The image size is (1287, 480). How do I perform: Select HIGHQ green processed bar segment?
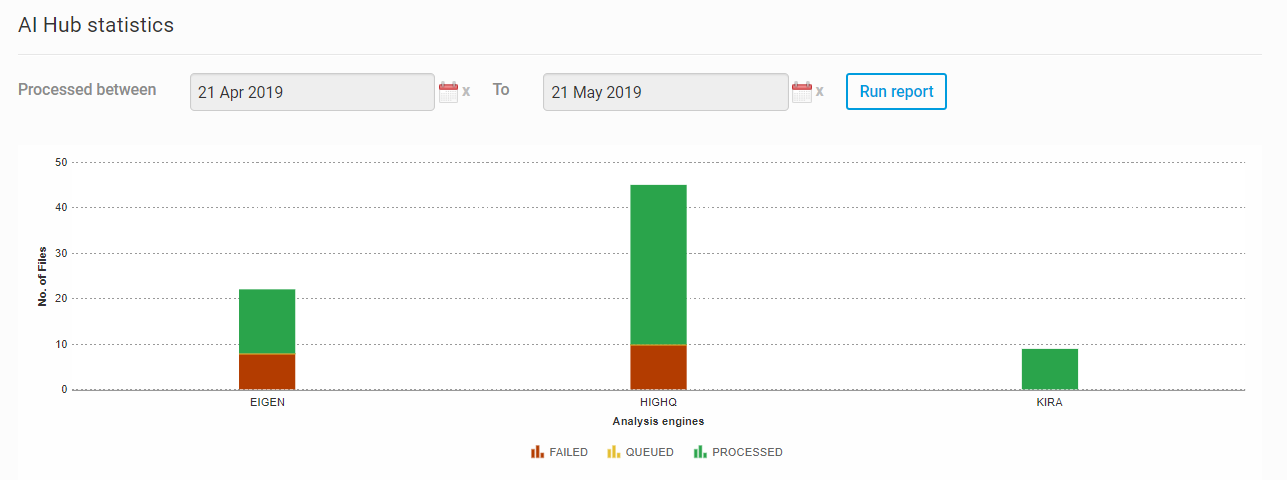pyautogui.click(x=658, y=265)
